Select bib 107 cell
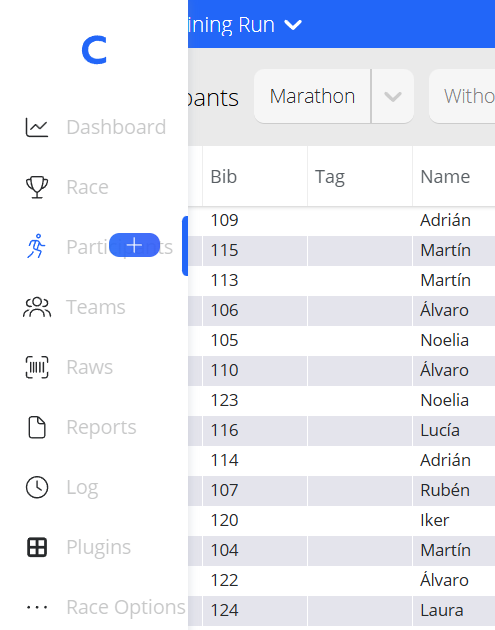This screenshot has height=630, width=495. (x=255, y=491)
